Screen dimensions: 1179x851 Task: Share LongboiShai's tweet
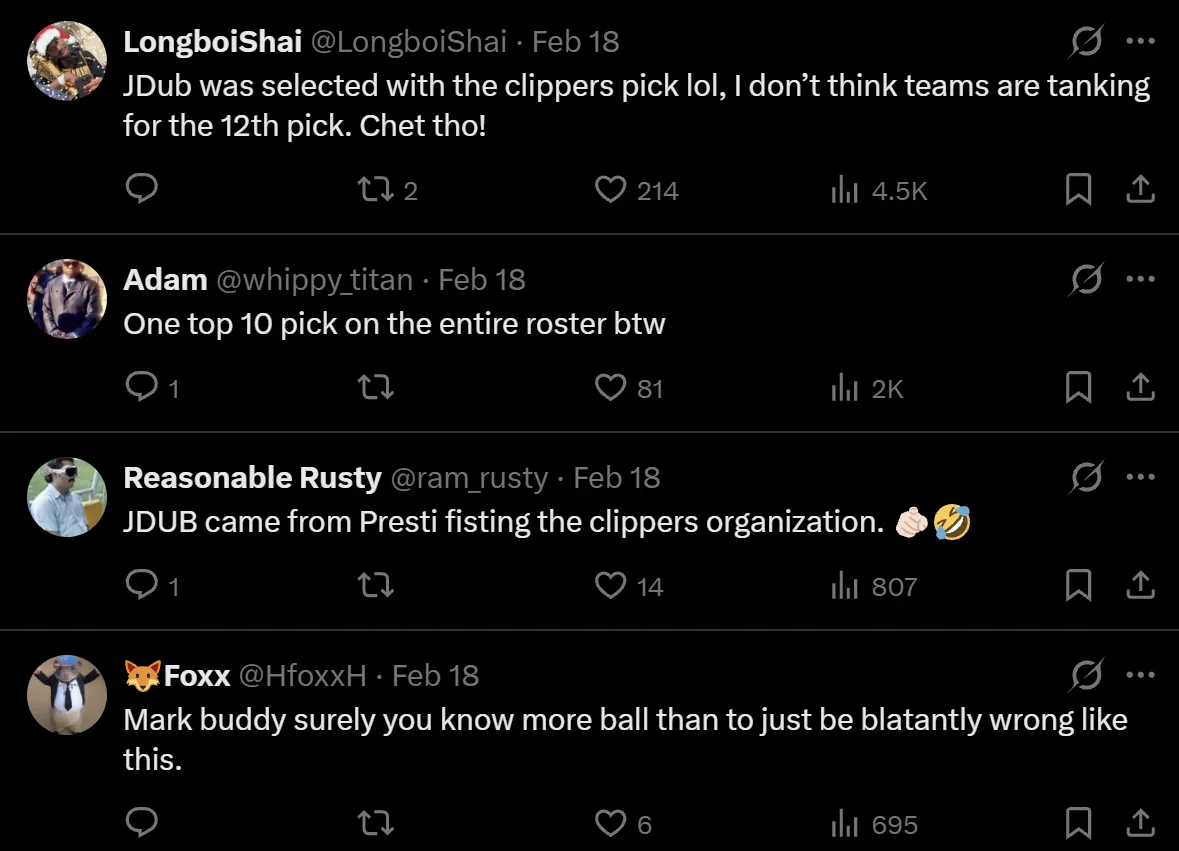point(1140,189)
